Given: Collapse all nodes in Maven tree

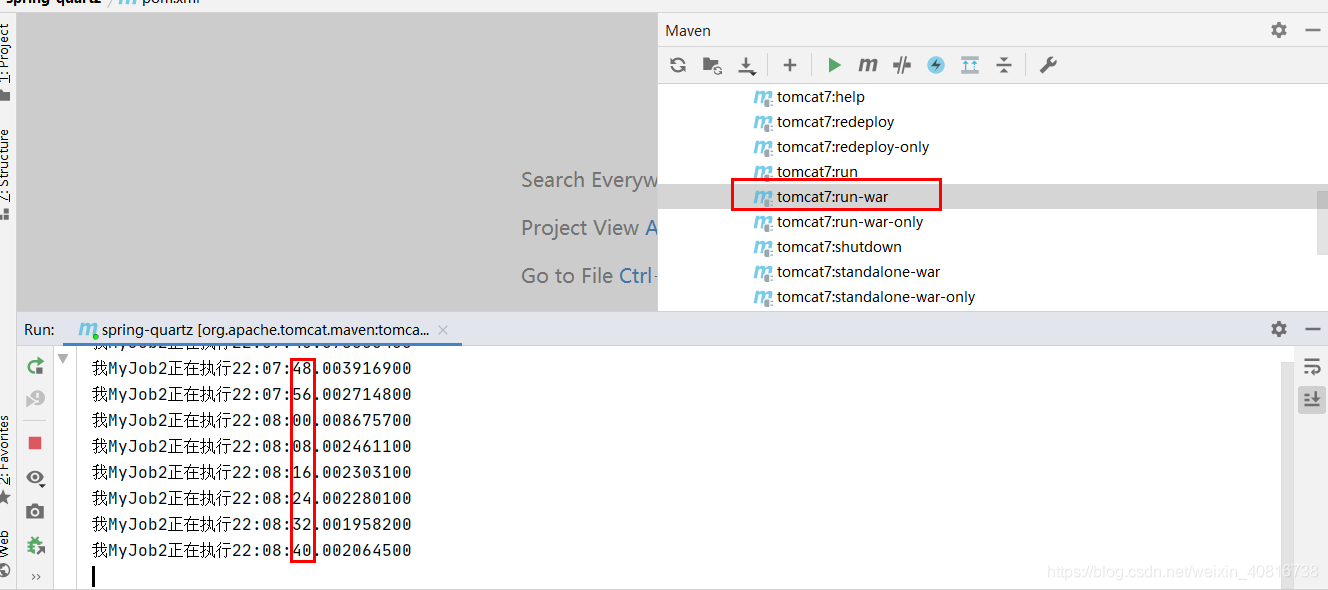Looking at the screenshot, I should [1004, 65].
